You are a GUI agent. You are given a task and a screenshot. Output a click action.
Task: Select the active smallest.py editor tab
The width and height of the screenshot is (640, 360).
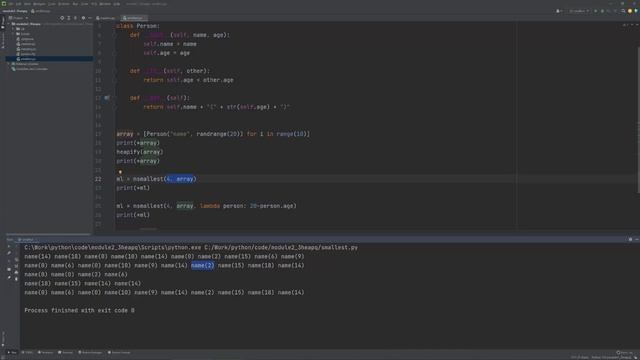click(x=133, y=18)
